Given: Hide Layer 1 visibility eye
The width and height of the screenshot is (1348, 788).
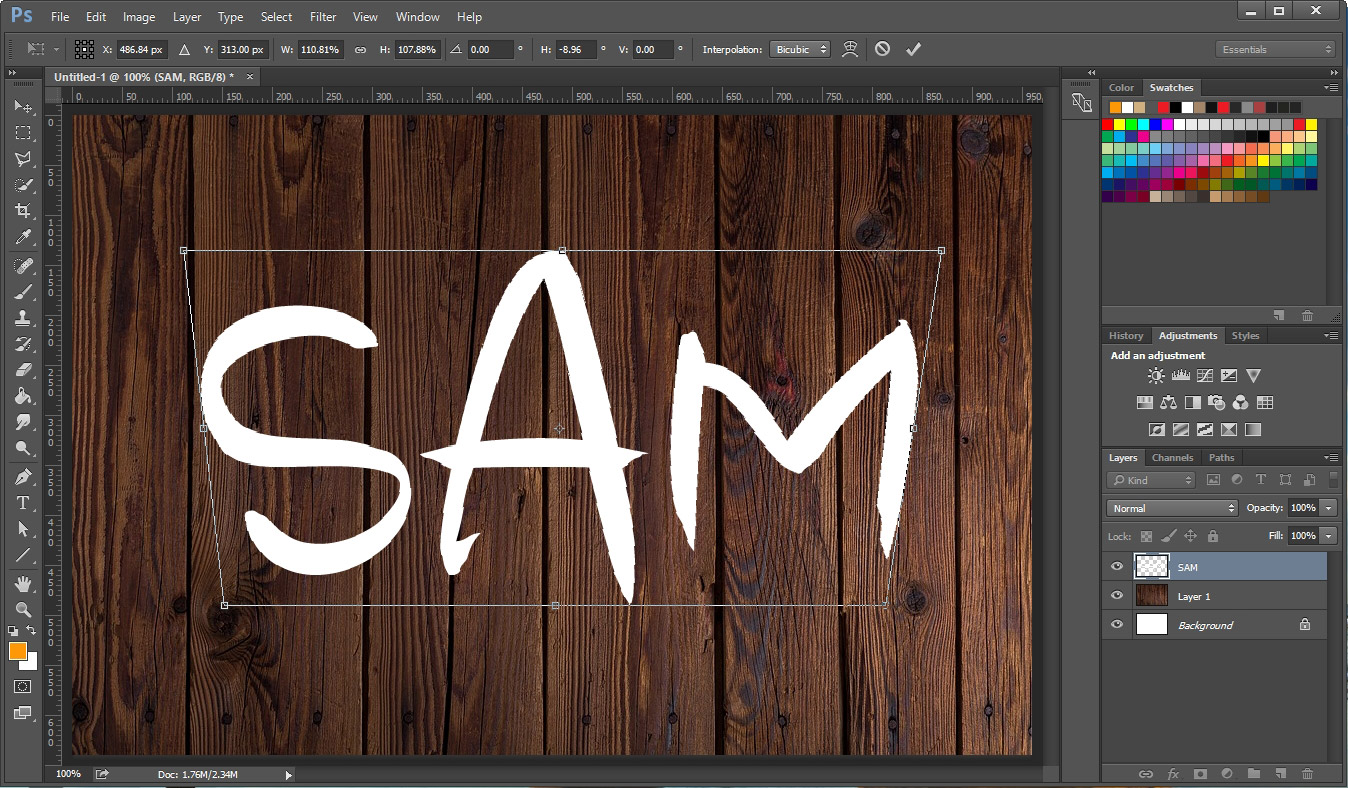Looking at the screenshot, I should point(1117,596).
